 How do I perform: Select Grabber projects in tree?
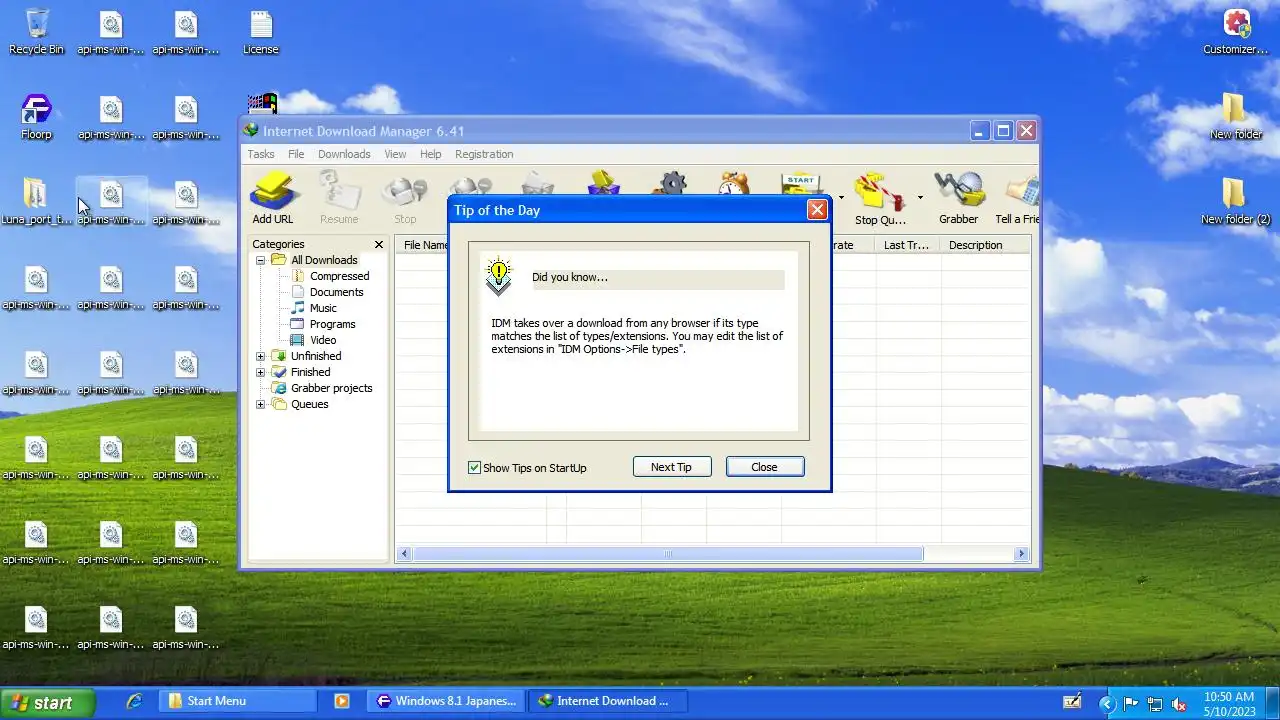pos(331,388)
